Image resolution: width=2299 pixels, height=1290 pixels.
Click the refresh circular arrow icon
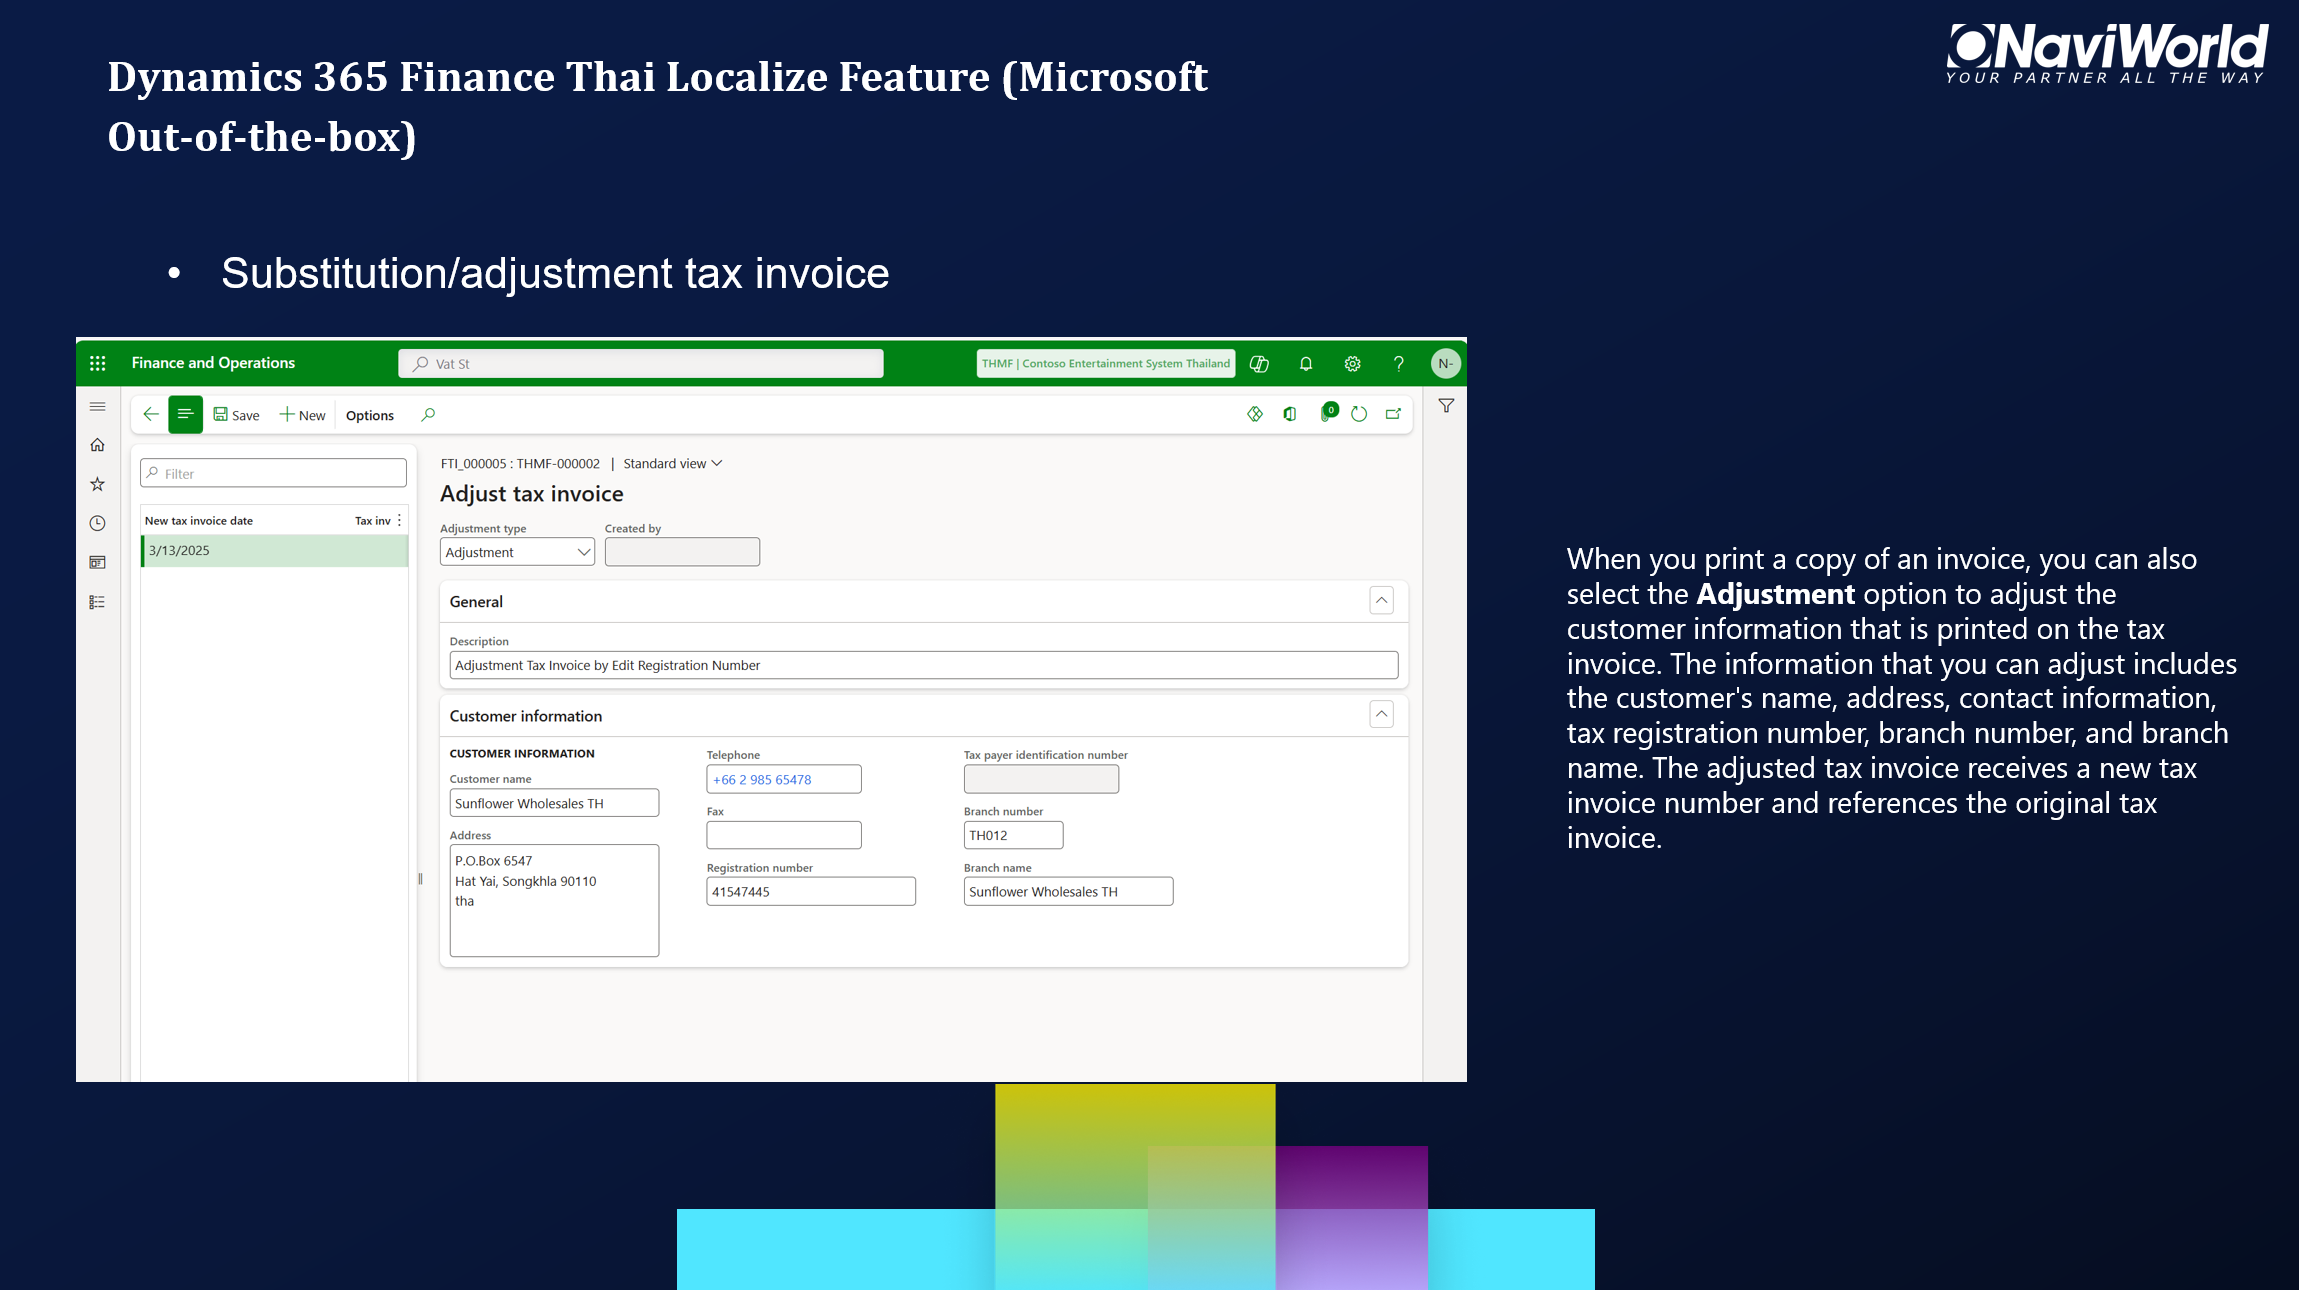pos(1359,414)
